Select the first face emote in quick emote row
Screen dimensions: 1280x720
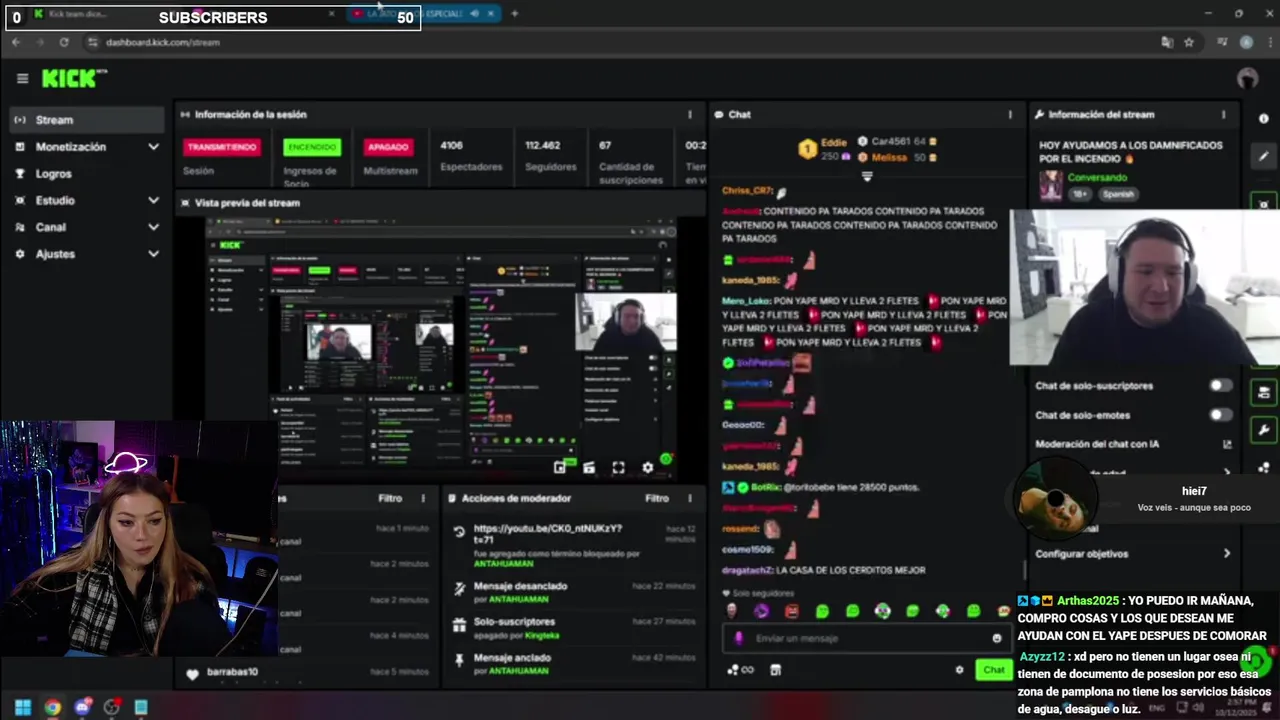[x=732, y=611]
